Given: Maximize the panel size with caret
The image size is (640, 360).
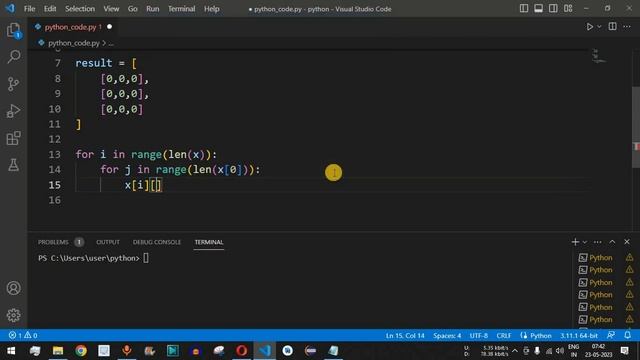Looking at the screenshot, I should pos(612,242).
